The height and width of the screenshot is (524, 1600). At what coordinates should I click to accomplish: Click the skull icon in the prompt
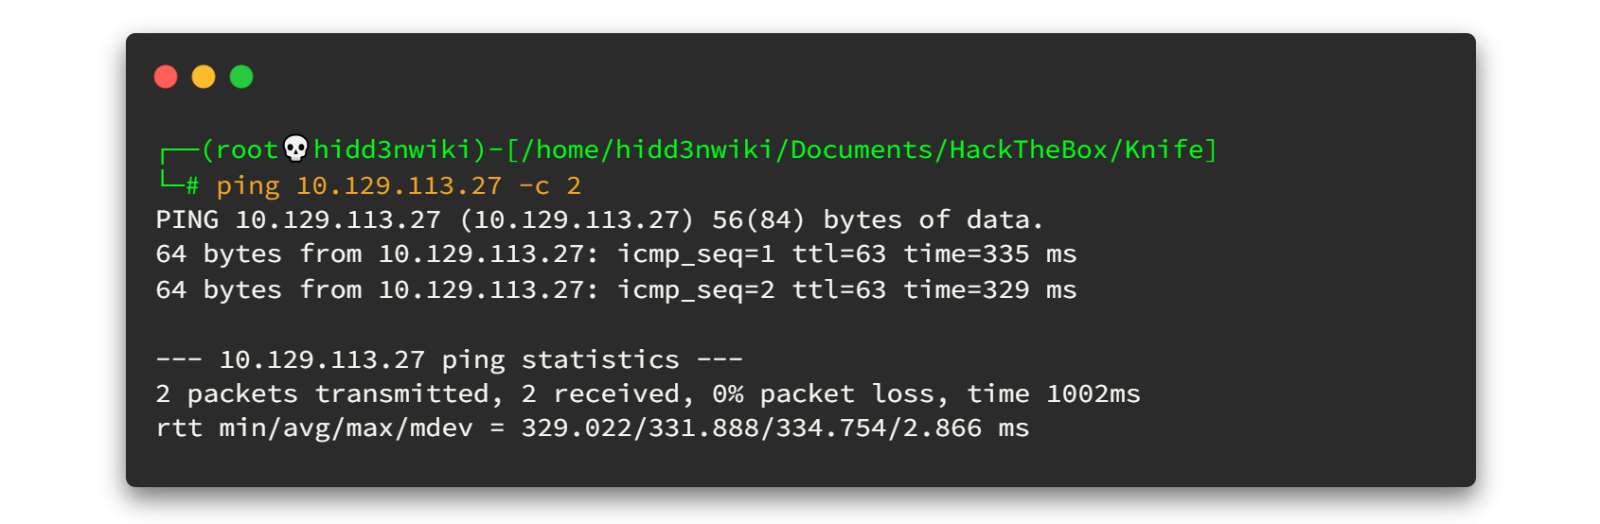click(296, 149)
